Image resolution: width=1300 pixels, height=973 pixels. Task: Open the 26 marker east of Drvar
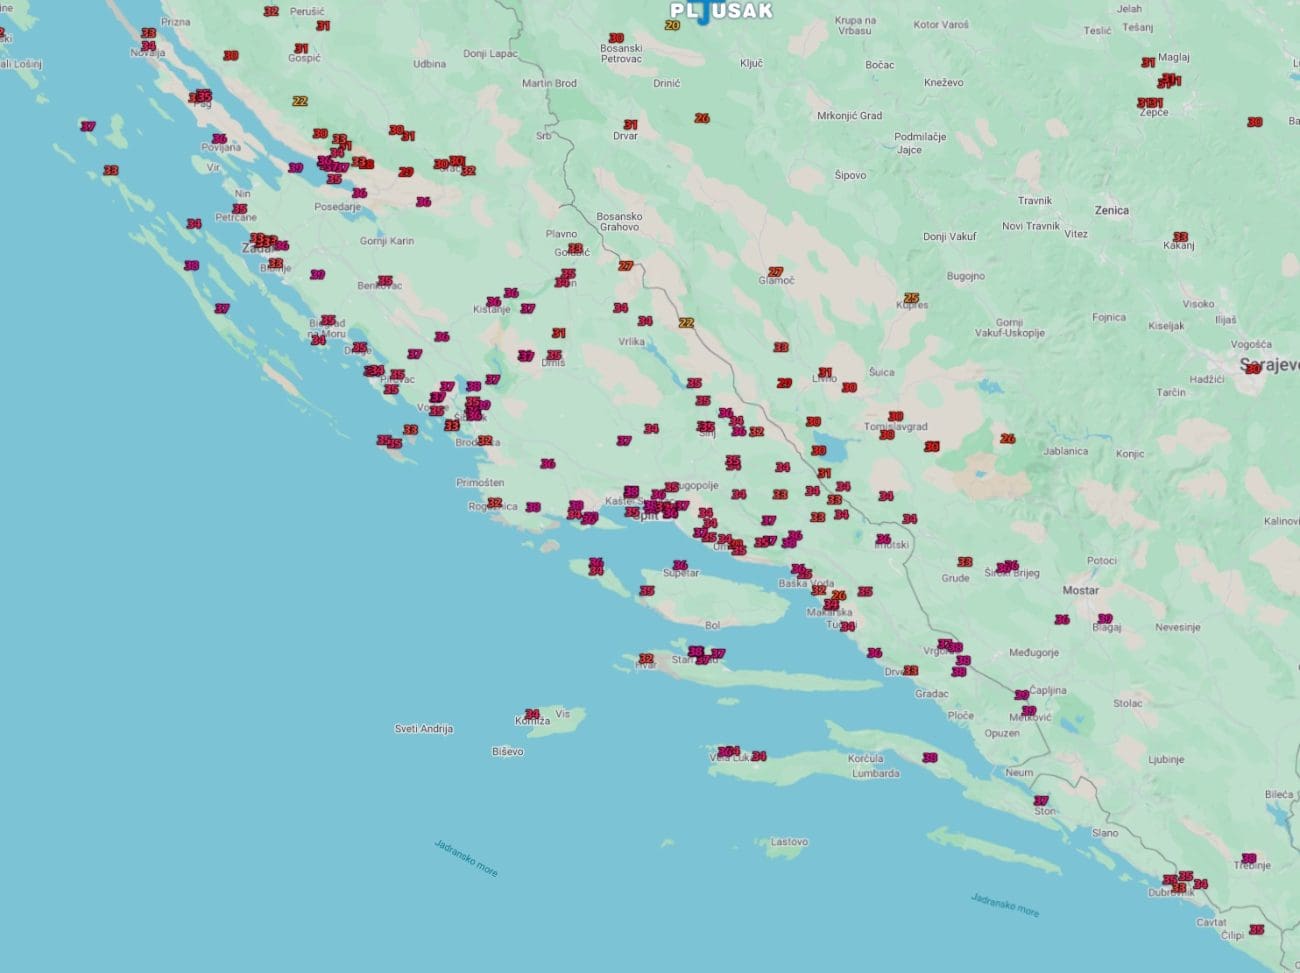pos(702,118)
